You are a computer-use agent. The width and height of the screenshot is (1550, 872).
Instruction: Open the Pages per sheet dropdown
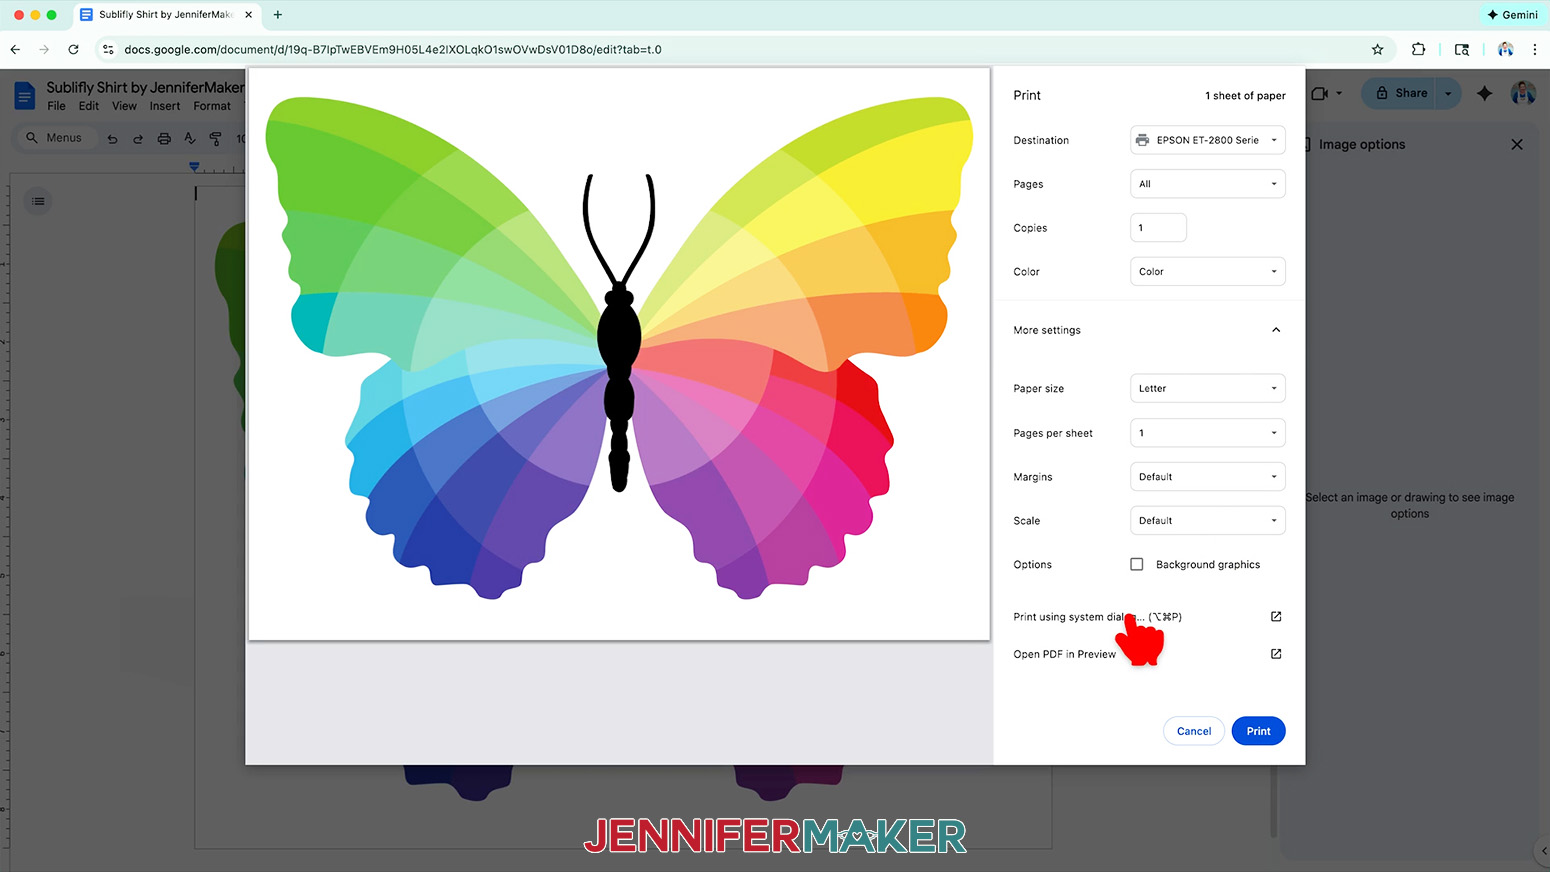click(1207, 433)
